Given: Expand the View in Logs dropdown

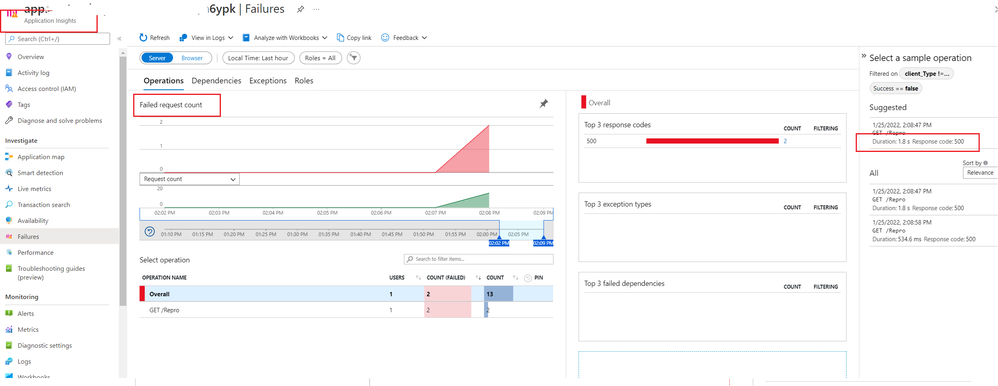Looking at the screenshot, I should point(206,38).
